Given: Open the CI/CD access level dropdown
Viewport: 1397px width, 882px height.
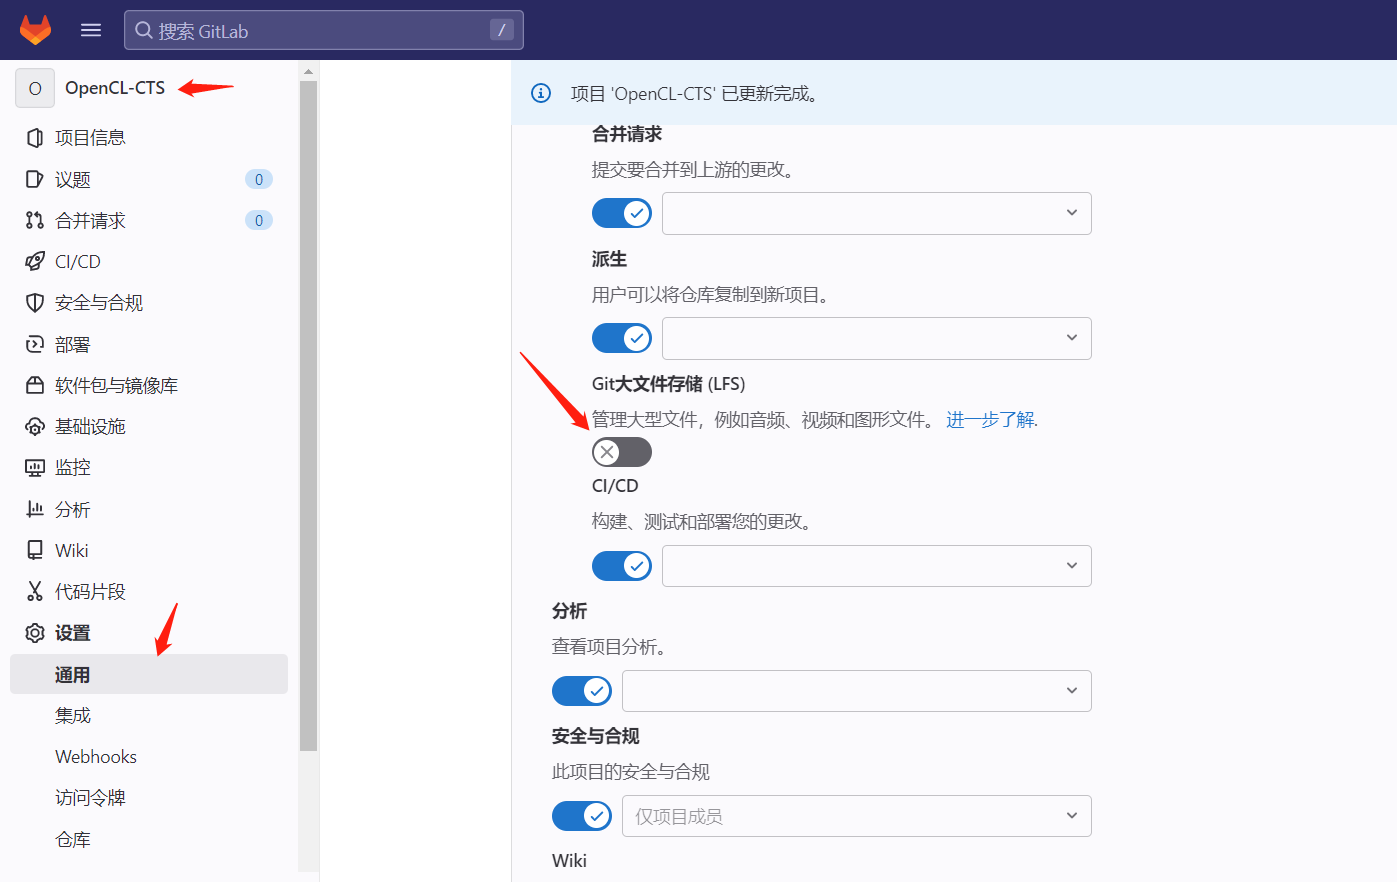Looking at the screenshot, I should (x=877, y=566).
